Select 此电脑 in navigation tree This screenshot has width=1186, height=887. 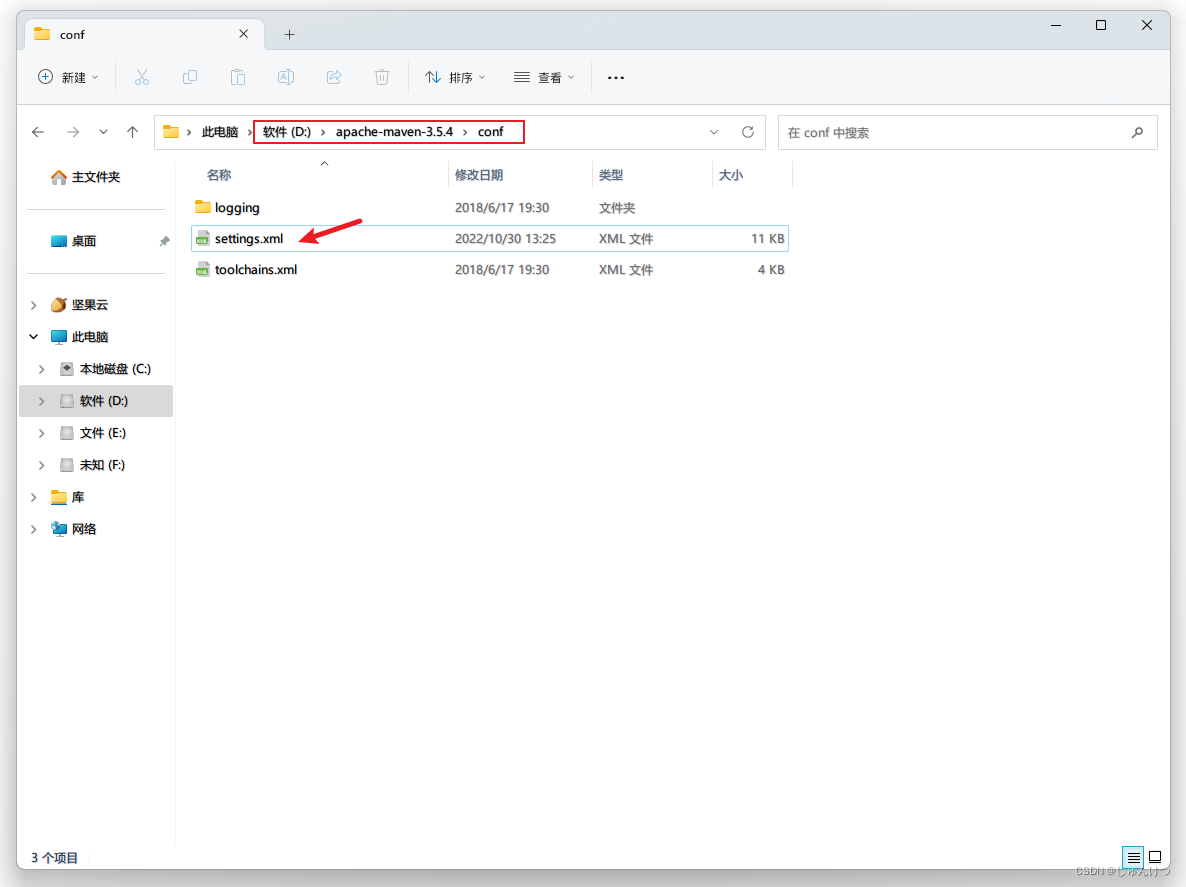tap(89, 337)
